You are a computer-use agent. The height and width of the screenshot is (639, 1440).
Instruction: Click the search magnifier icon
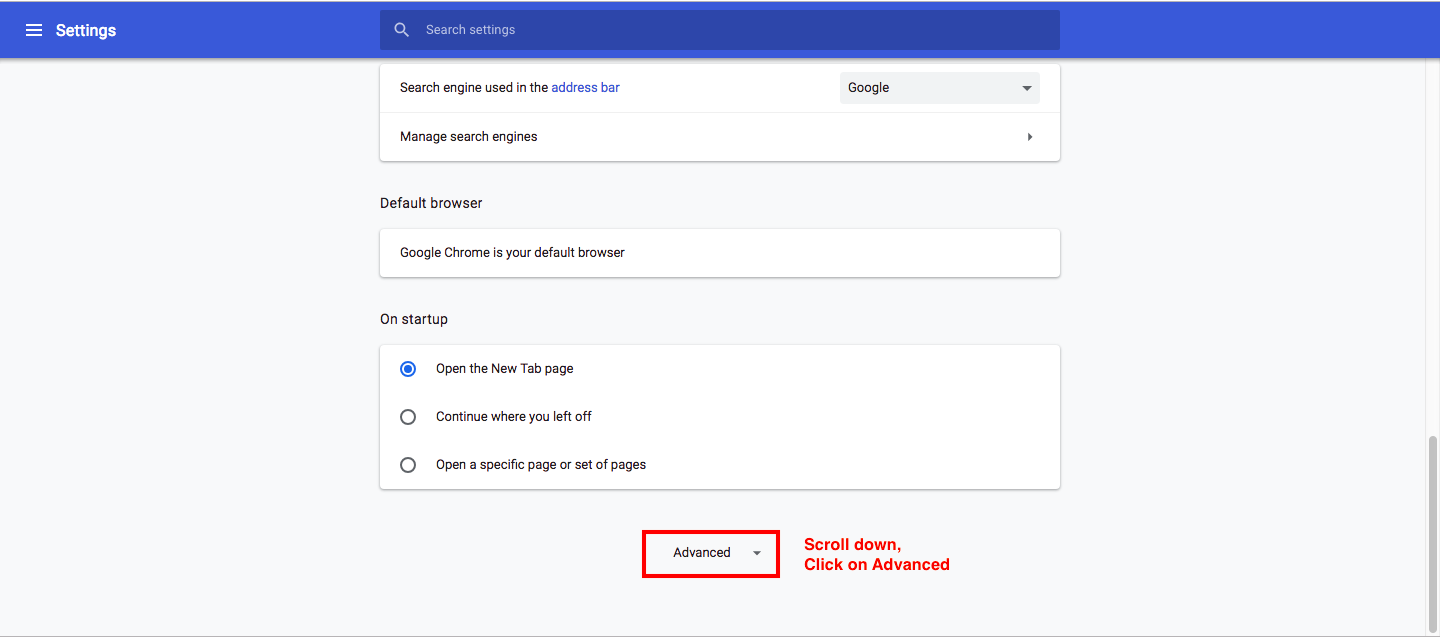coord(402,30)
